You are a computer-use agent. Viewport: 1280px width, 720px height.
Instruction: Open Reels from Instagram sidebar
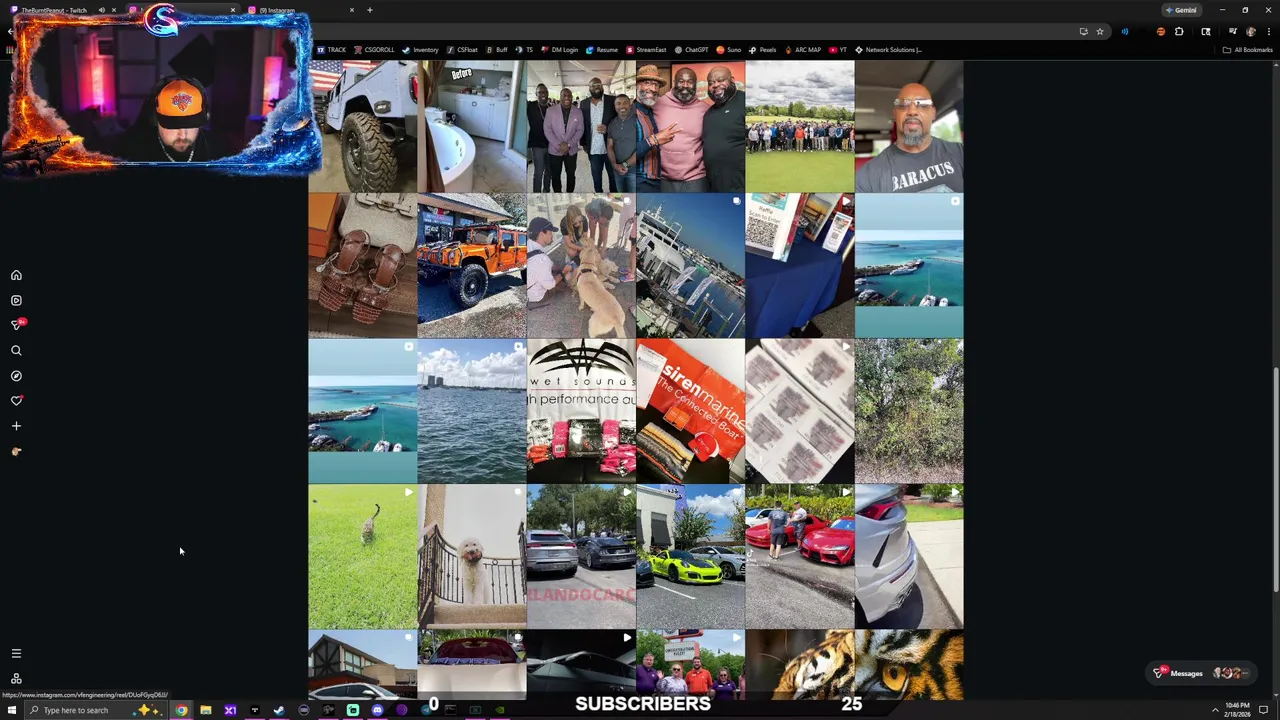16,300
